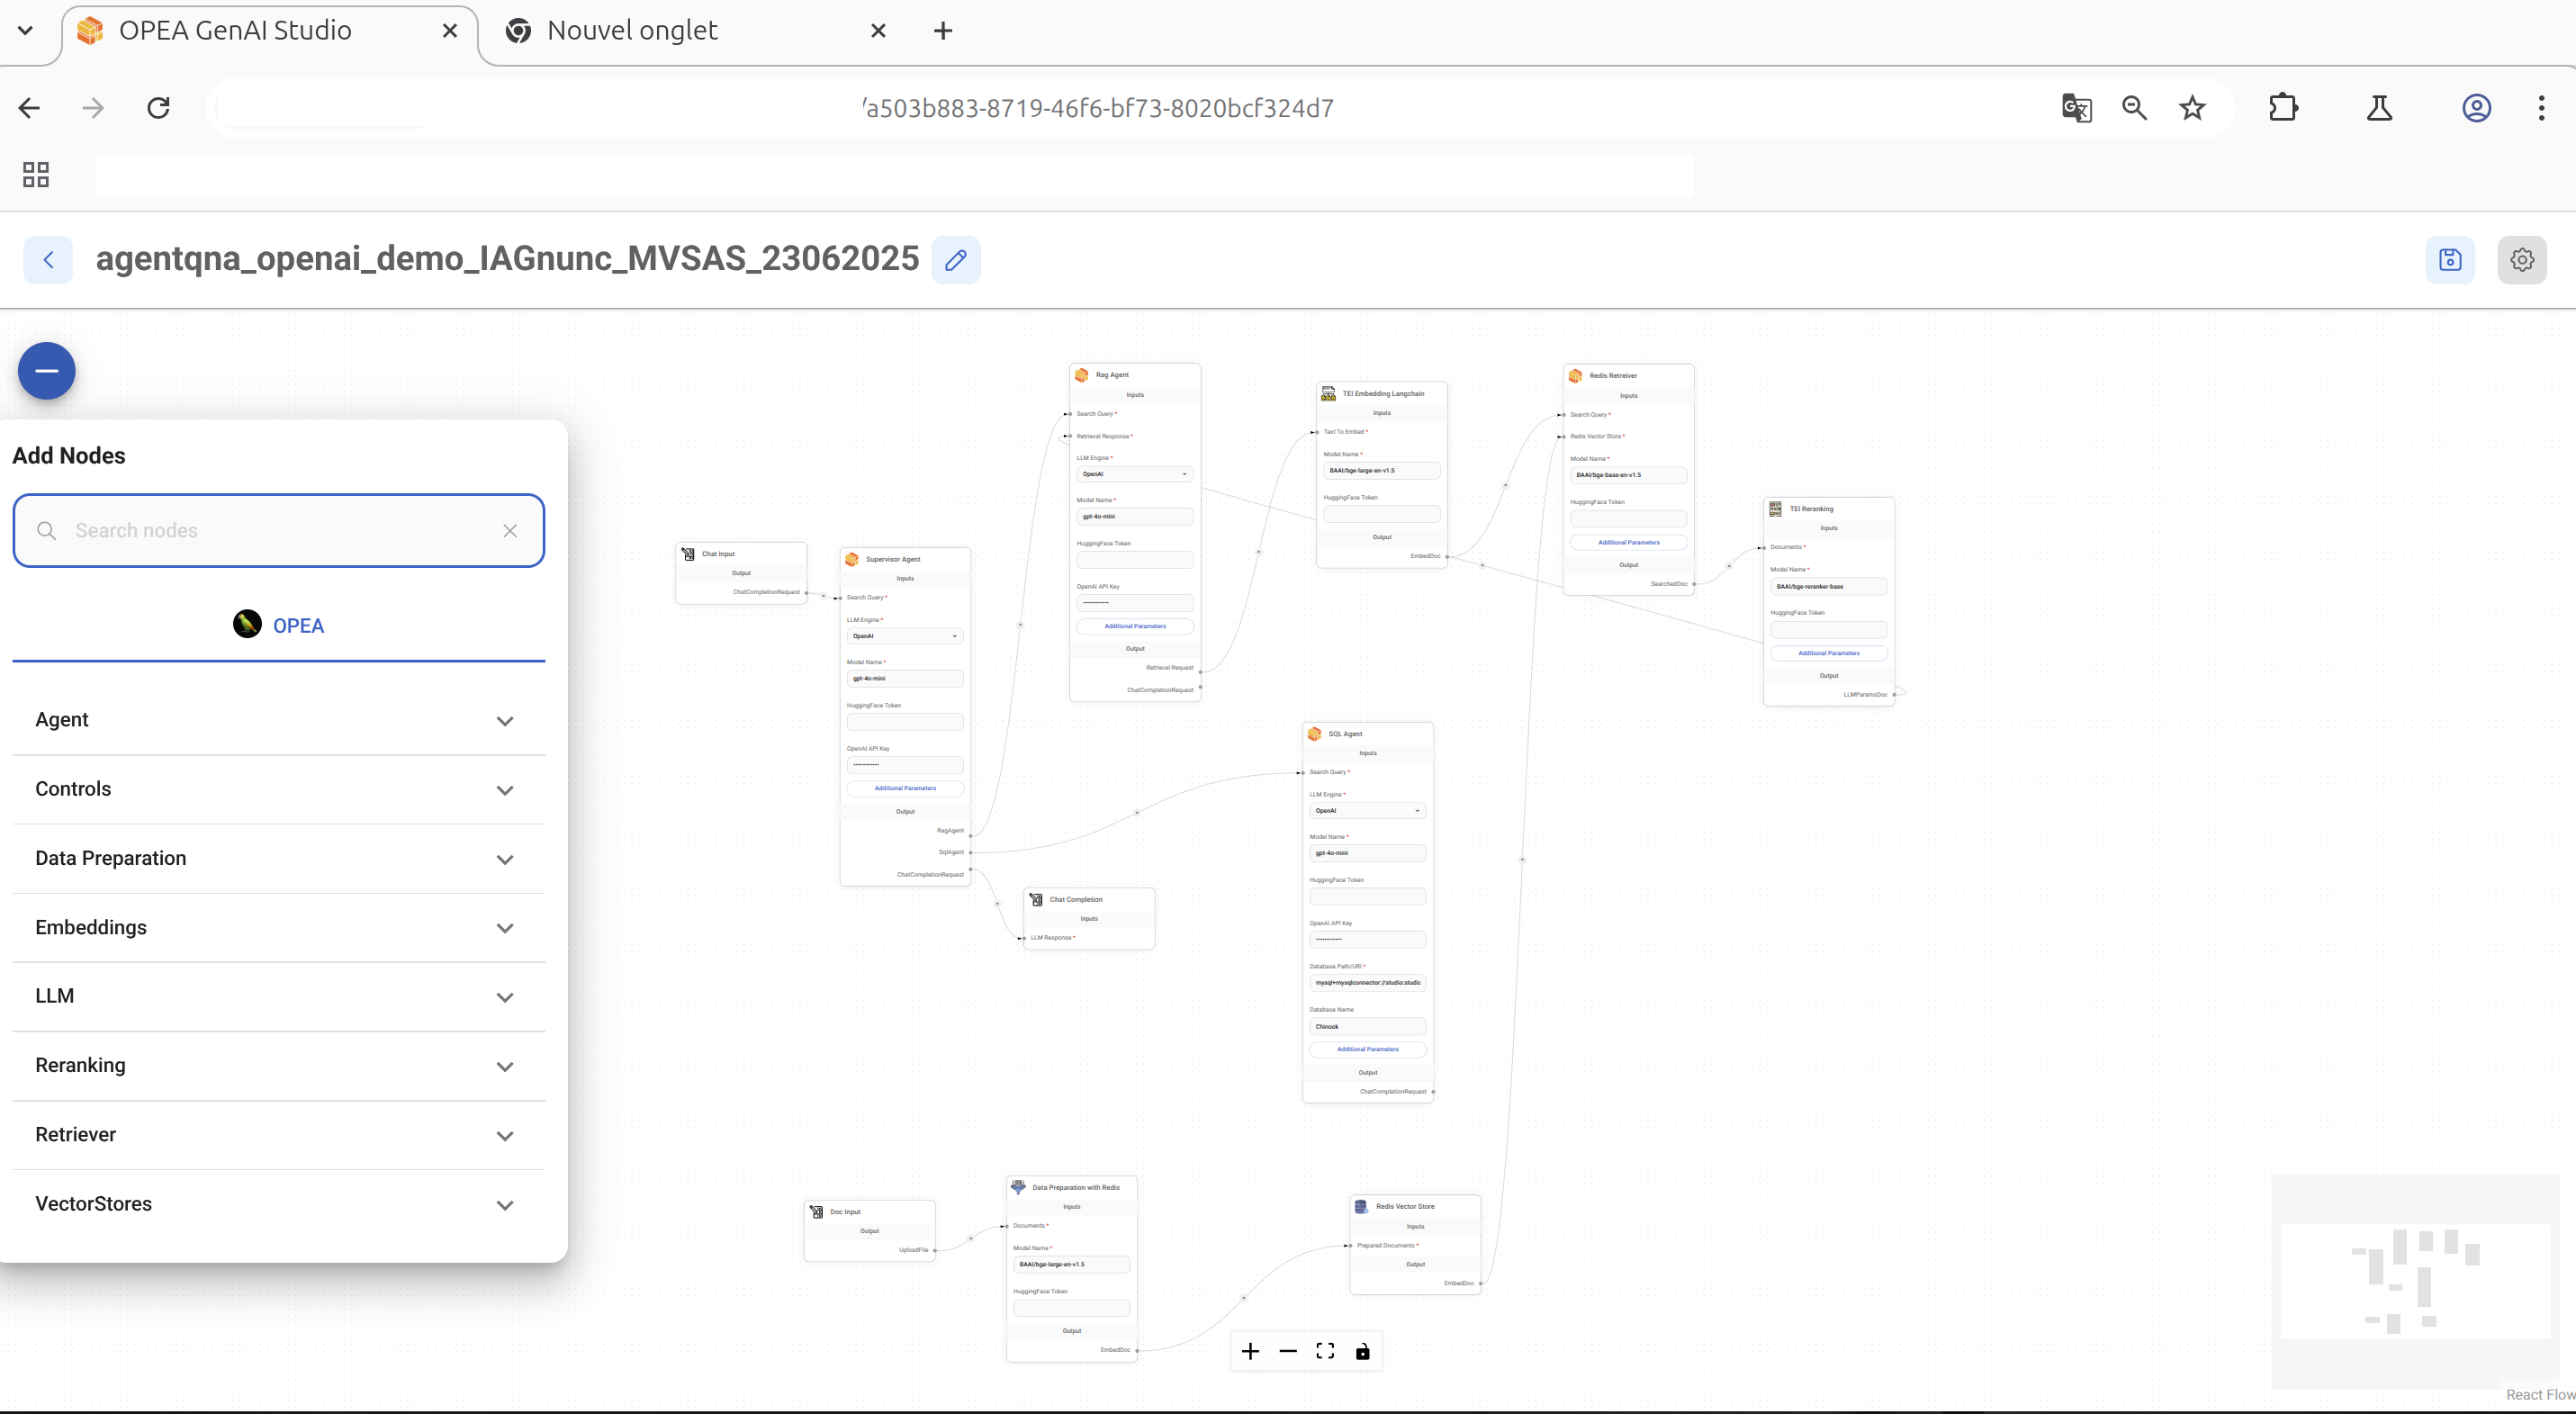Image resolution: width=2576 pixels, height=1414 pixels.
Task: Select the Chat Completion node icon
Action: click(1036, 900)
